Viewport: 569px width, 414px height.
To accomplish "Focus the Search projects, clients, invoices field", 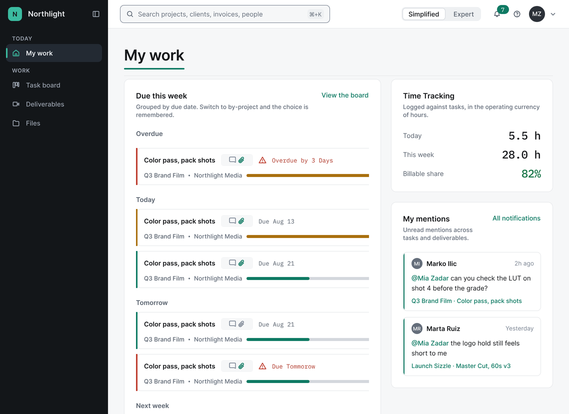I will tap(225, 14).
